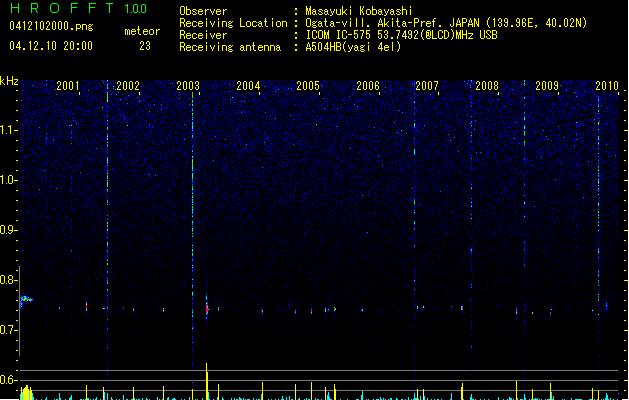Click the ICOM IC-575 receiver text
The width and height of the screenshot is (629, 400).
pos(401,35)
